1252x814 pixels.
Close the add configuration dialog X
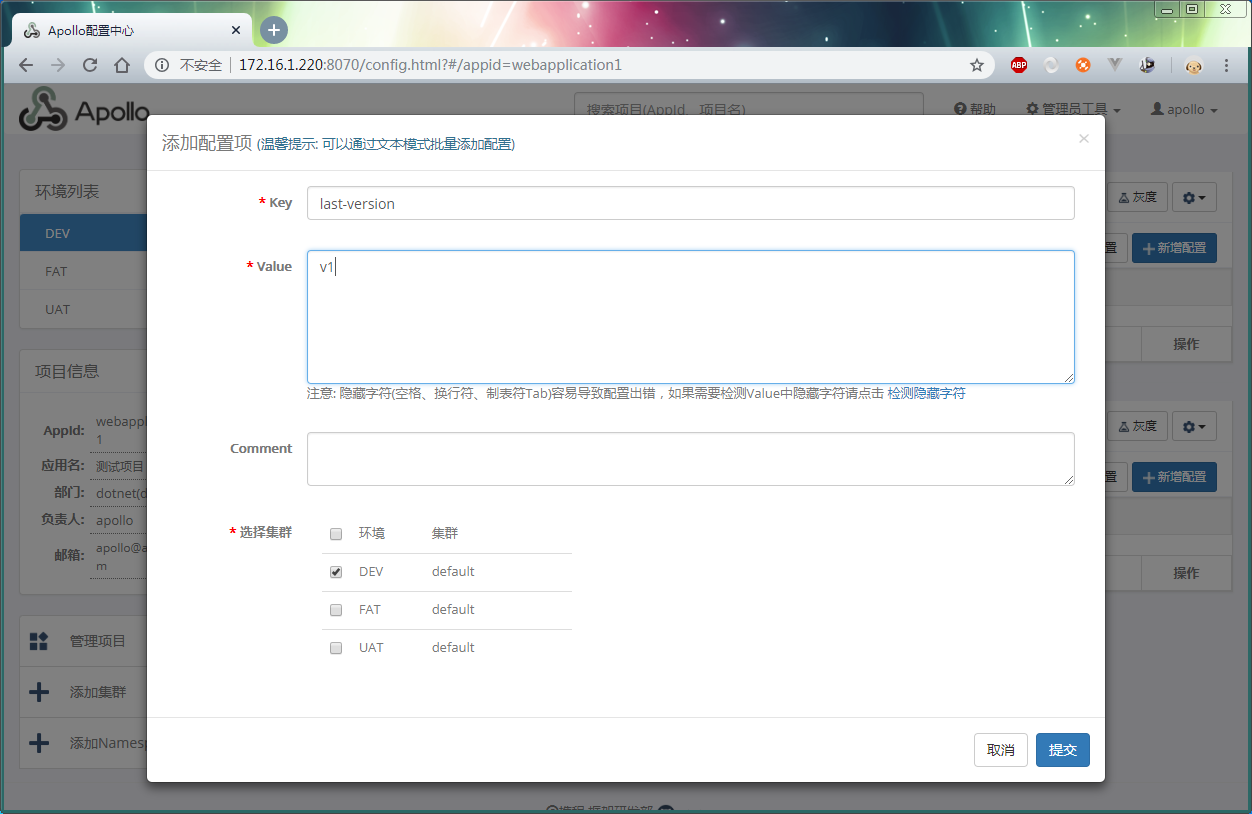[1084, 139]
